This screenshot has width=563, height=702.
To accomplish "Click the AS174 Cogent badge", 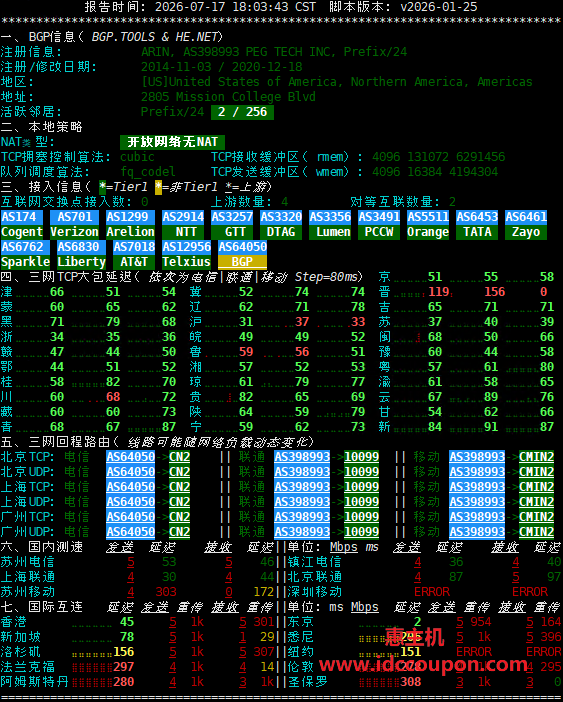I will coord(22,225).
